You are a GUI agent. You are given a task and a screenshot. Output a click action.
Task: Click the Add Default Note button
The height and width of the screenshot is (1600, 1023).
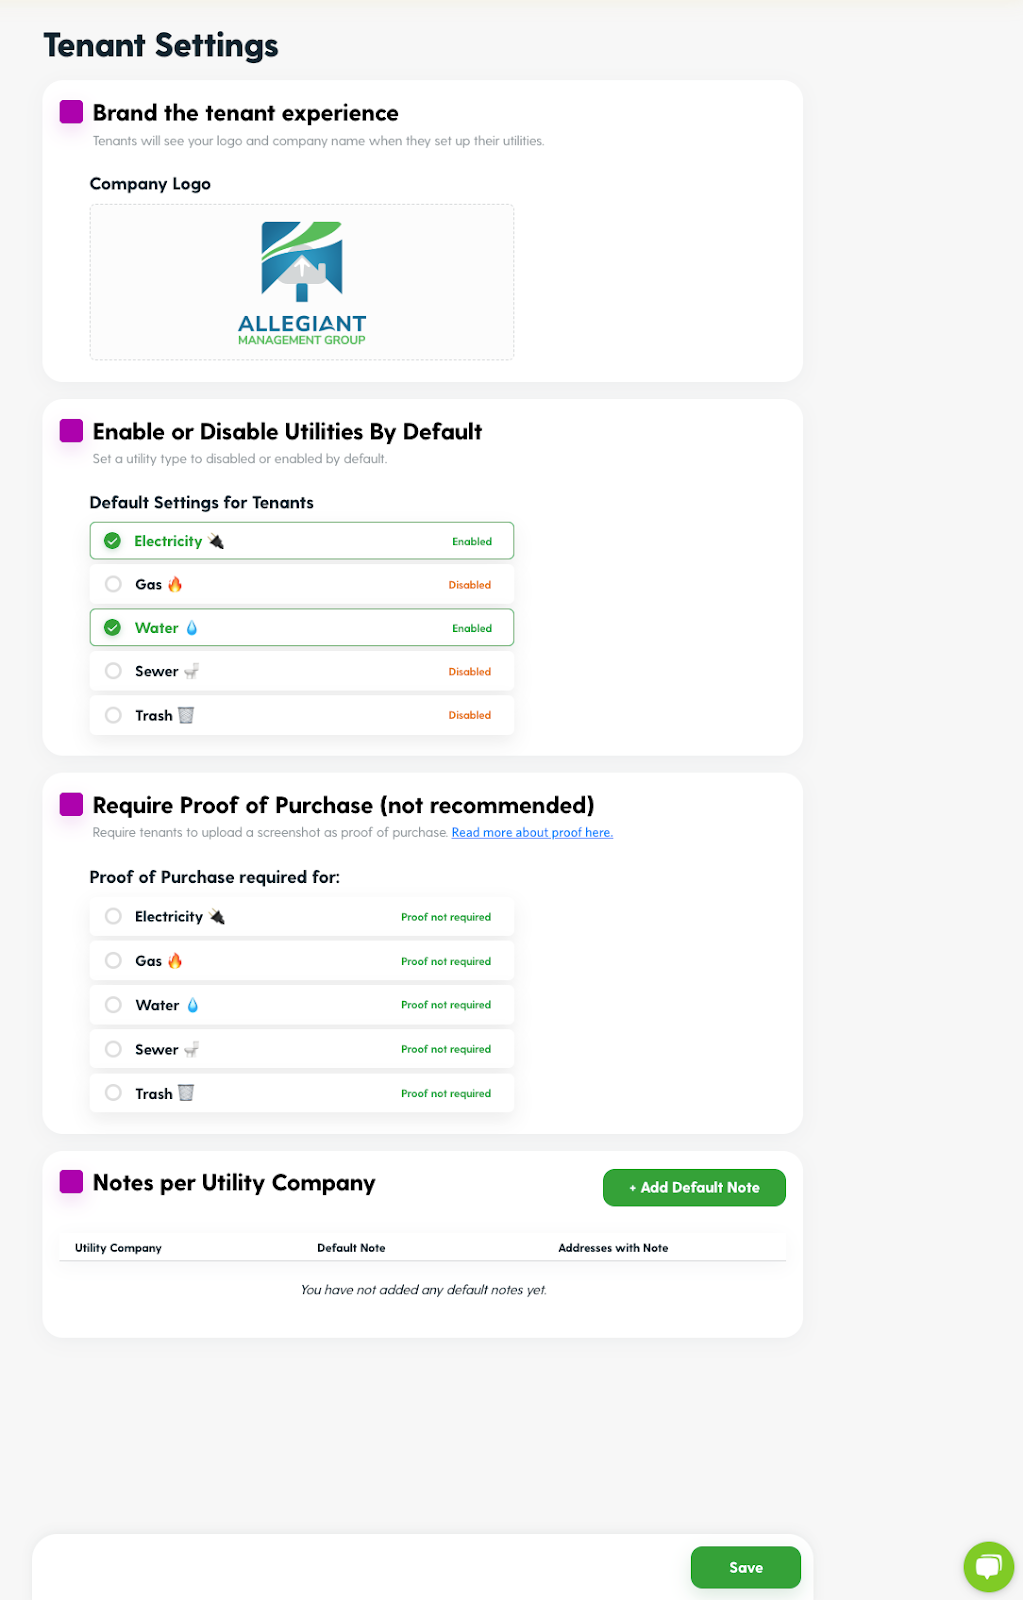click(x=694, y=1187)
